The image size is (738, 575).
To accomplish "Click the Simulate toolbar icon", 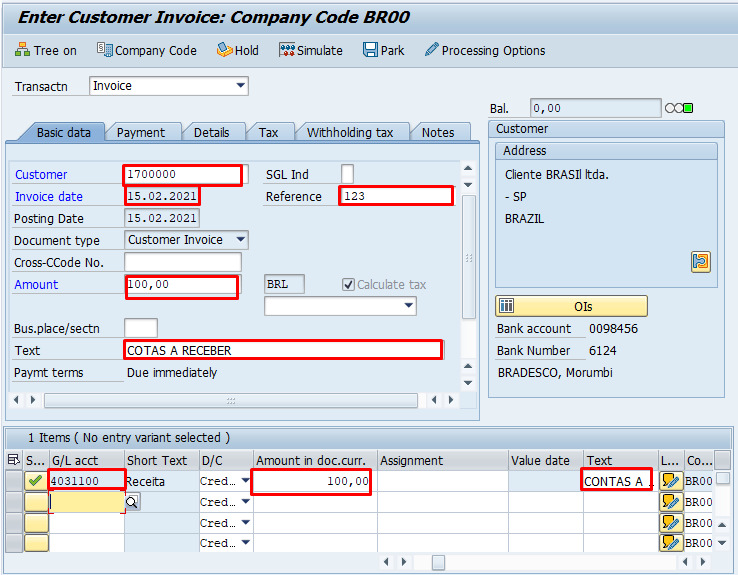I will (x=287, y=50).
